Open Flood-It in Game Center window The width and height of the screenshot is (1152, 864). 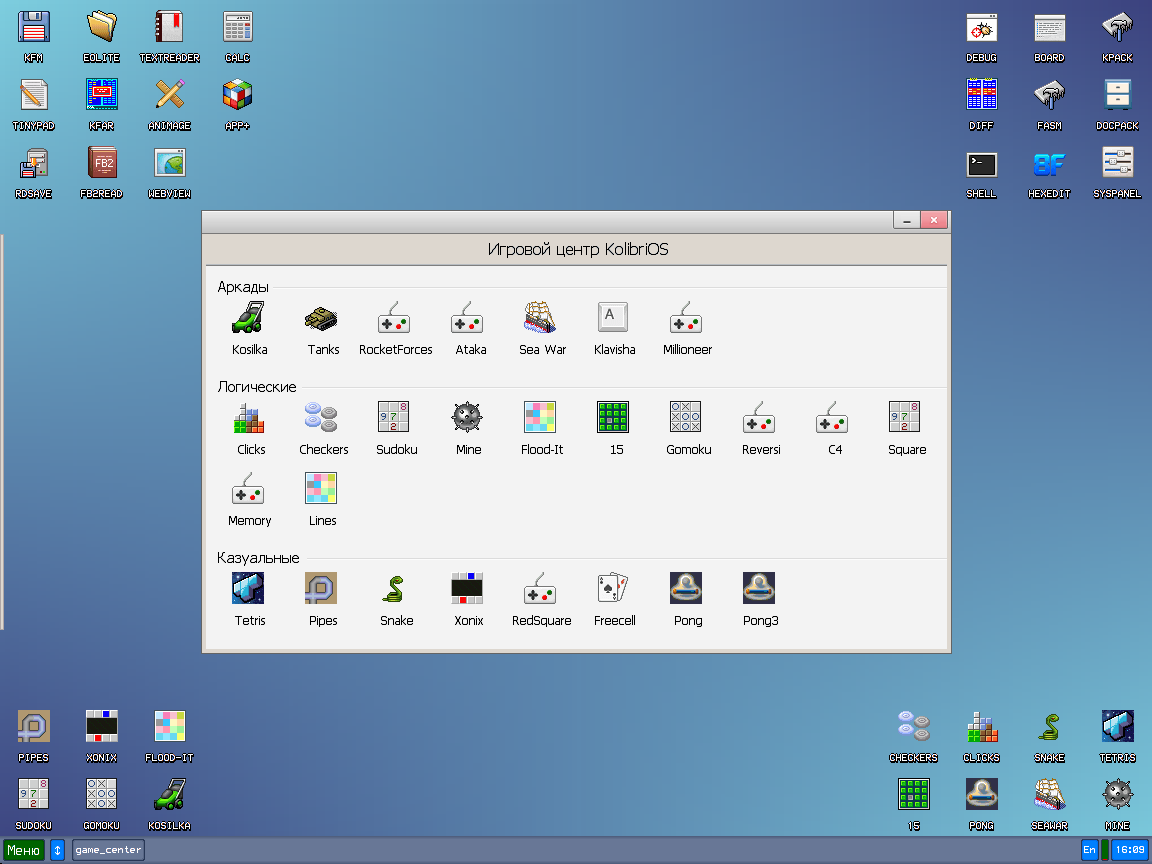coord(541,428)
